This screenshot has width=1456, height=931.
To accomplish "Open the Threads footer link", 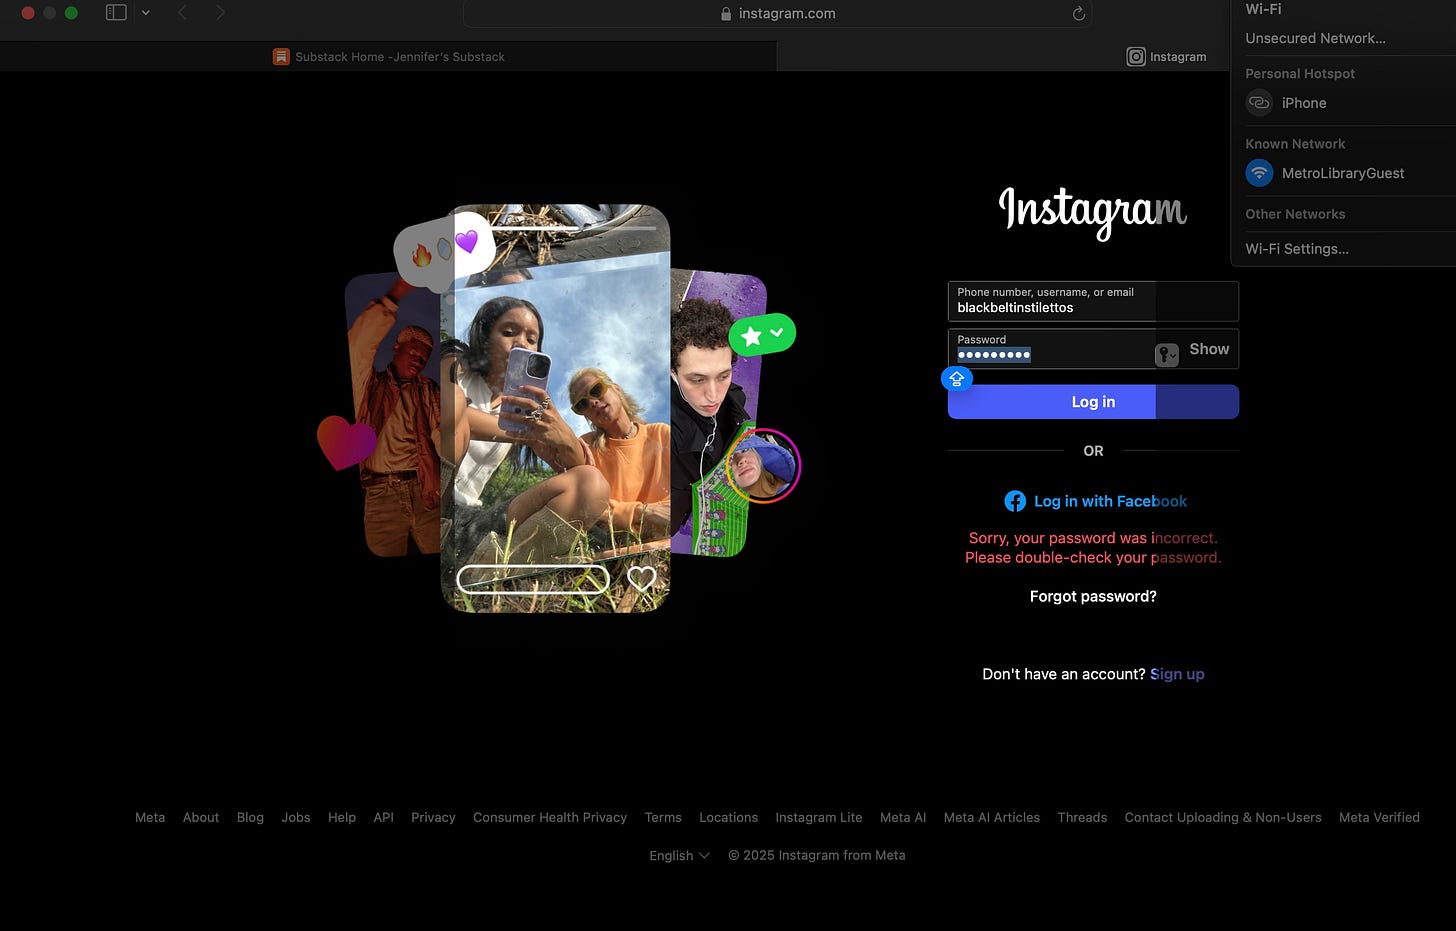I will tap(1082, 817).
